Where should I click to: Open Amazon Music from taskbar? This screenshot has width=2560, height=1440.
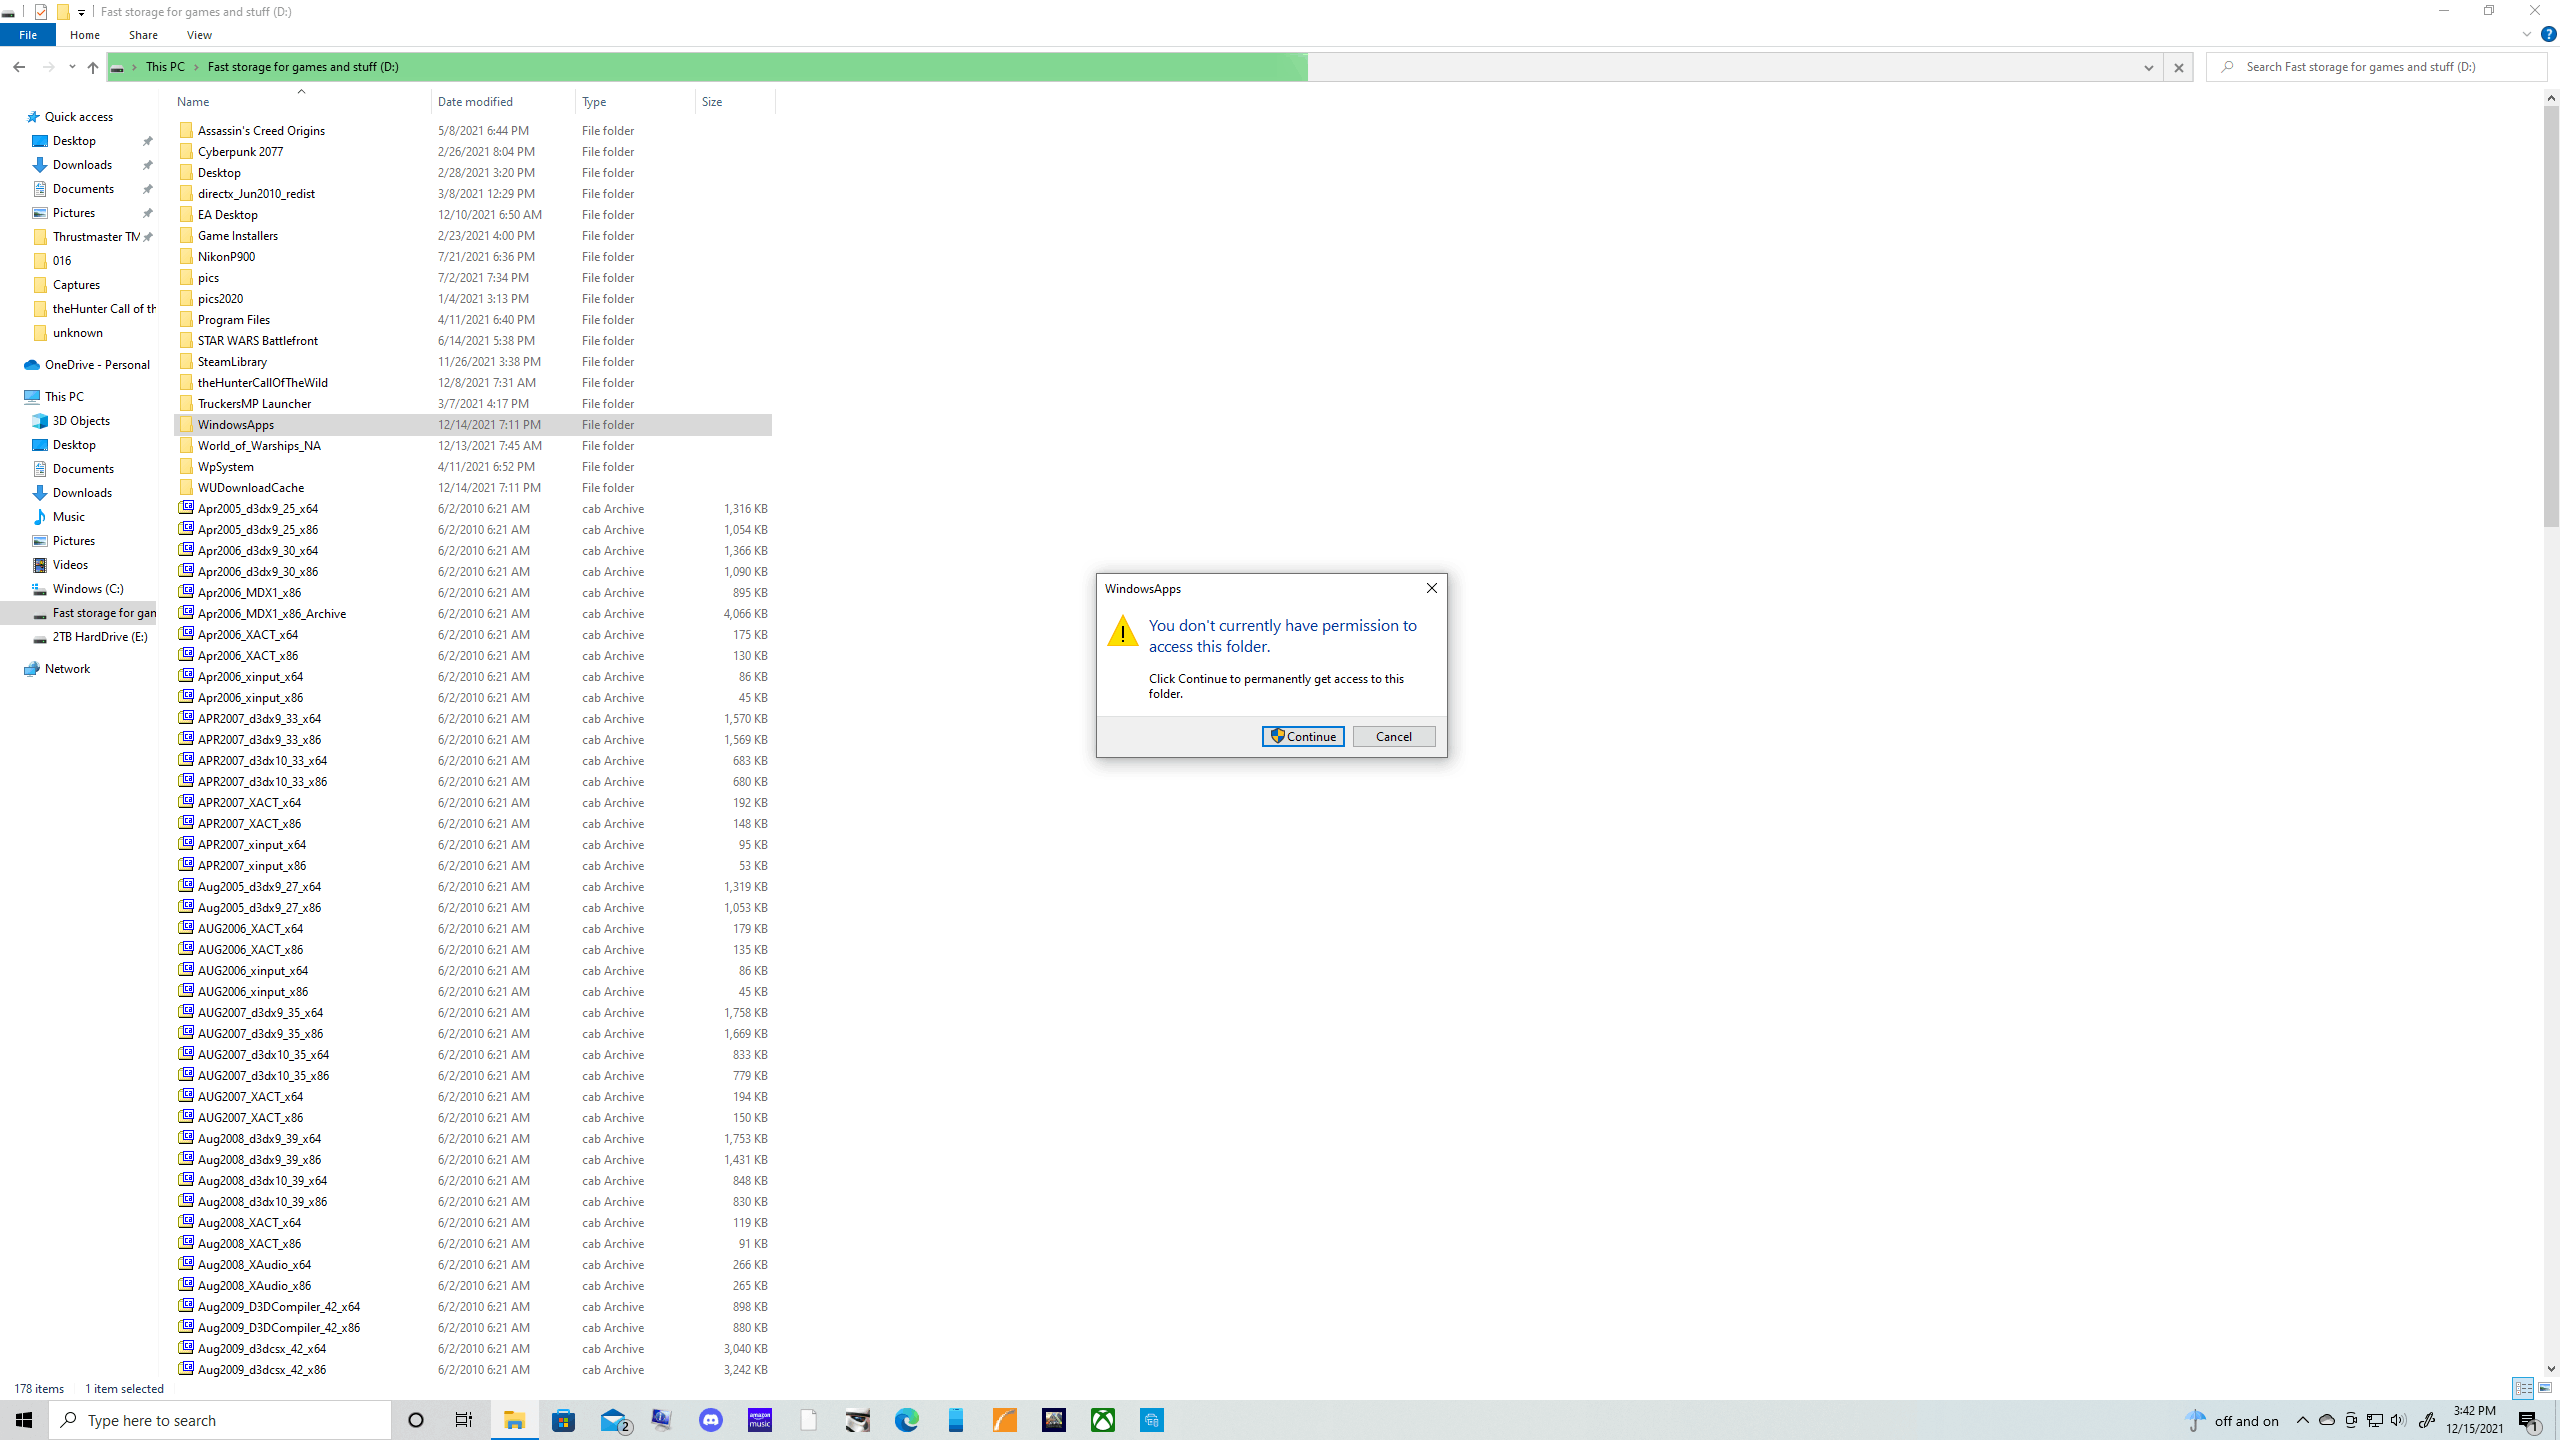click(760, 1420)
